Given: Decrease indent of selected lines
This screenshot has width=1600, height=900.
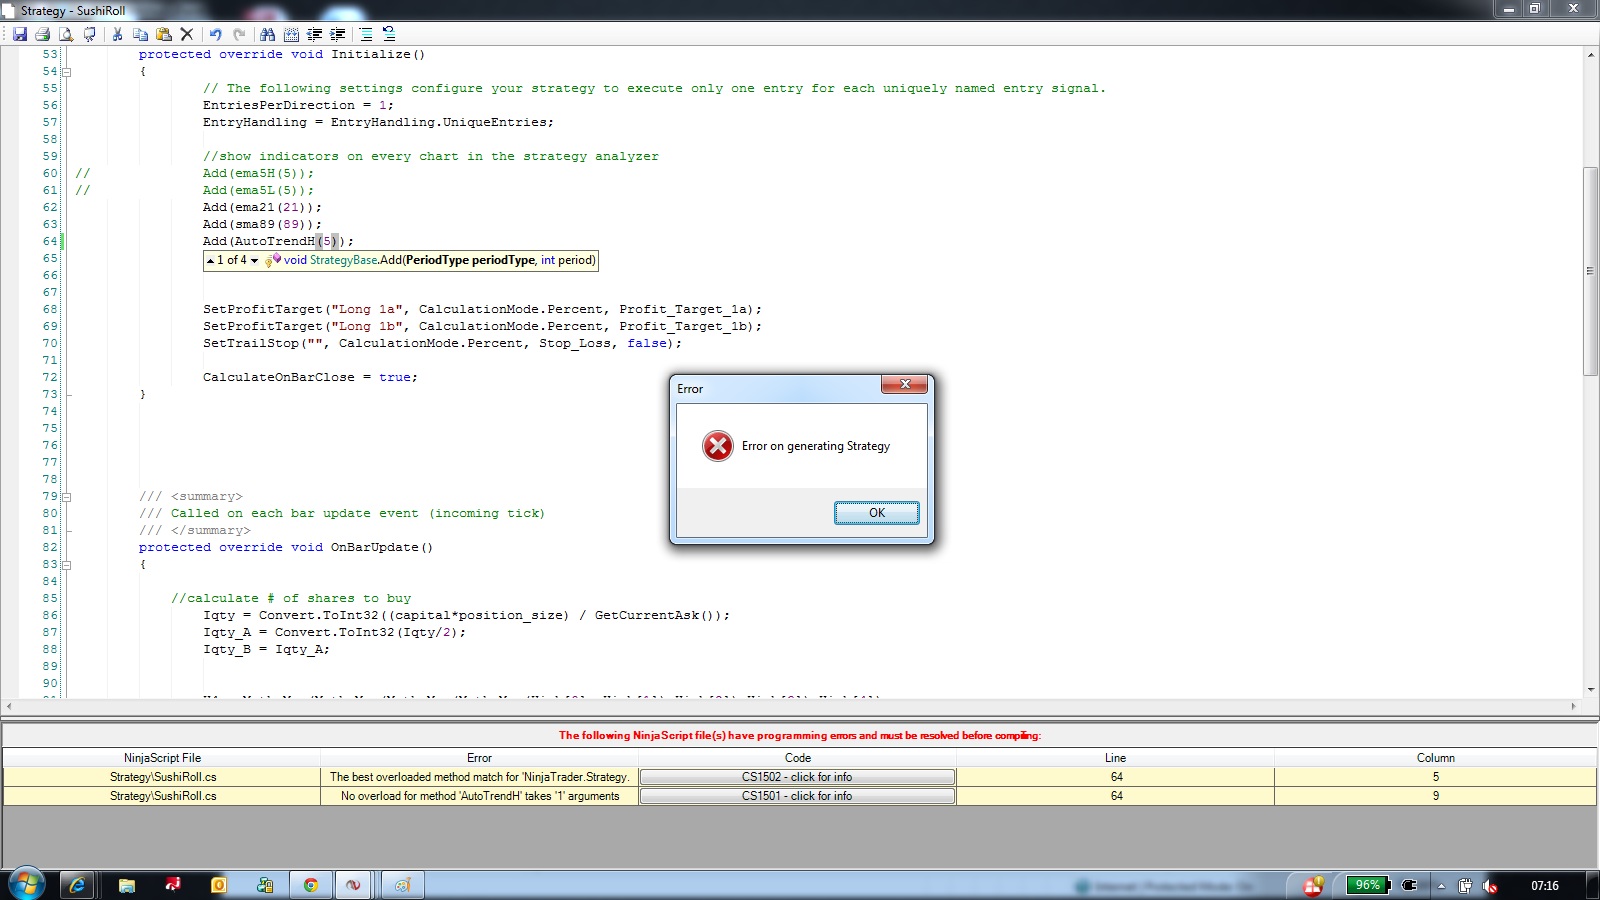Looking at the screenshot, I should coord(315,34).
